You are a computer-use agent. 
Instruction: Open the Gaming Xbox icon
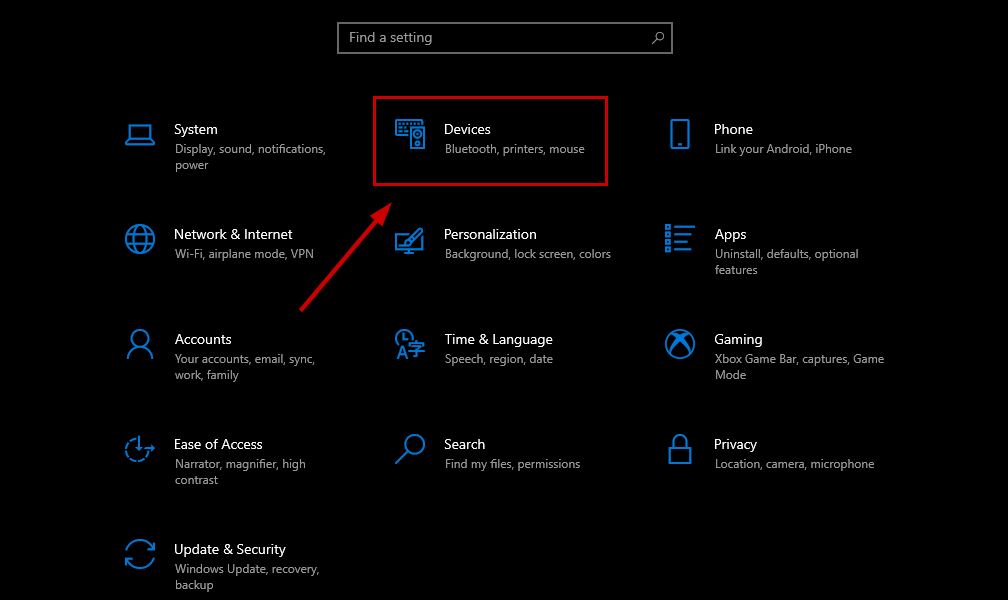[680, 344]
